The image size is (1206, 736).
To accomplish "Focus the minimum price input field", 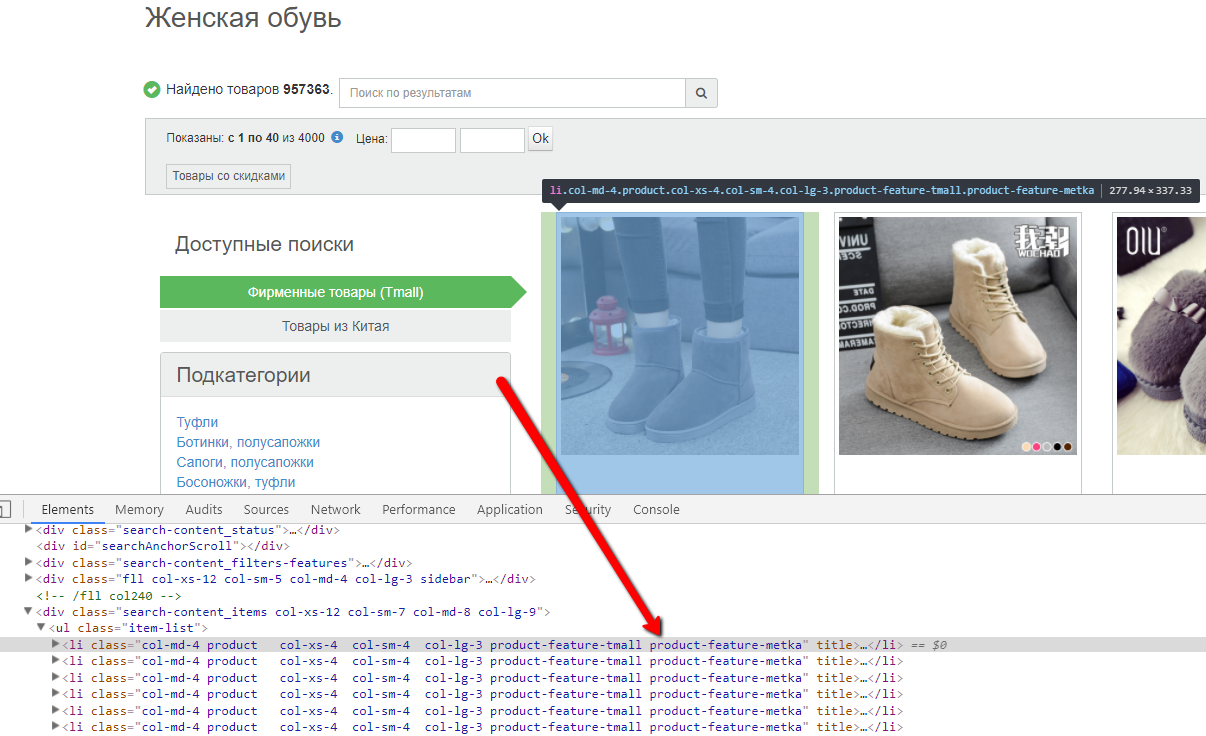I will [423, 140].
